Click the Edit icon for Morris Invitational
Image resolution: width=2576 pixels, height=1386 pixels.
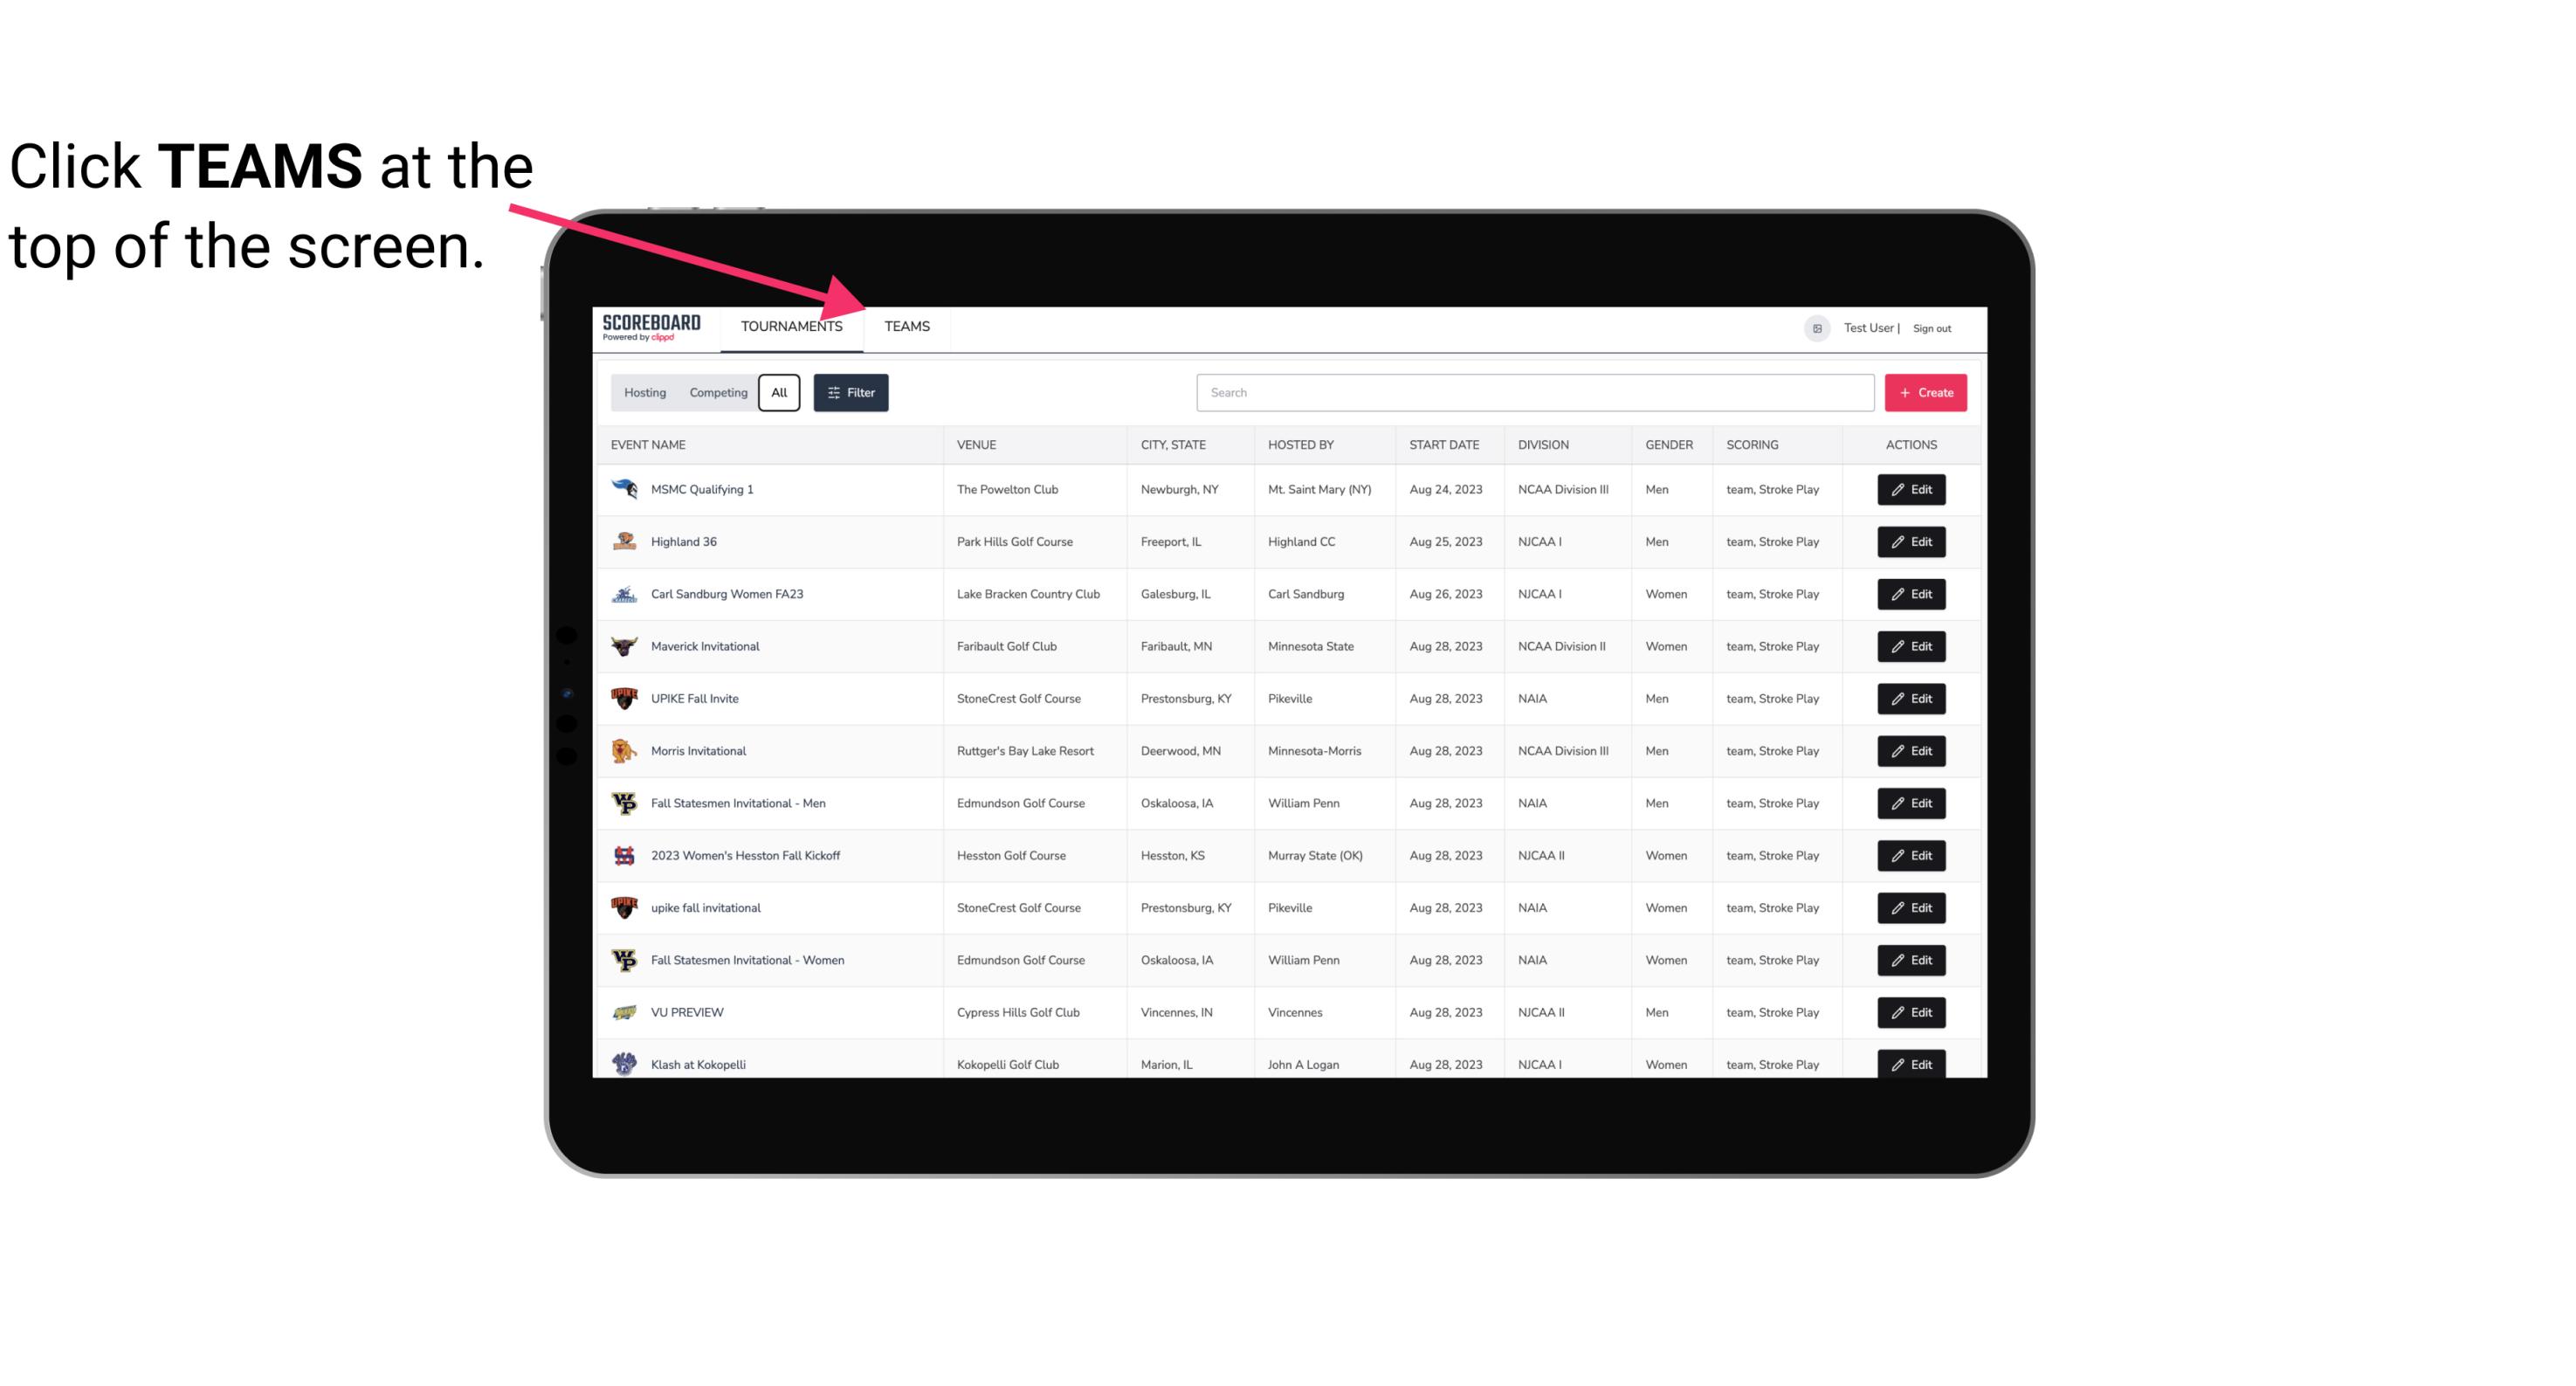click(1911, 751)
